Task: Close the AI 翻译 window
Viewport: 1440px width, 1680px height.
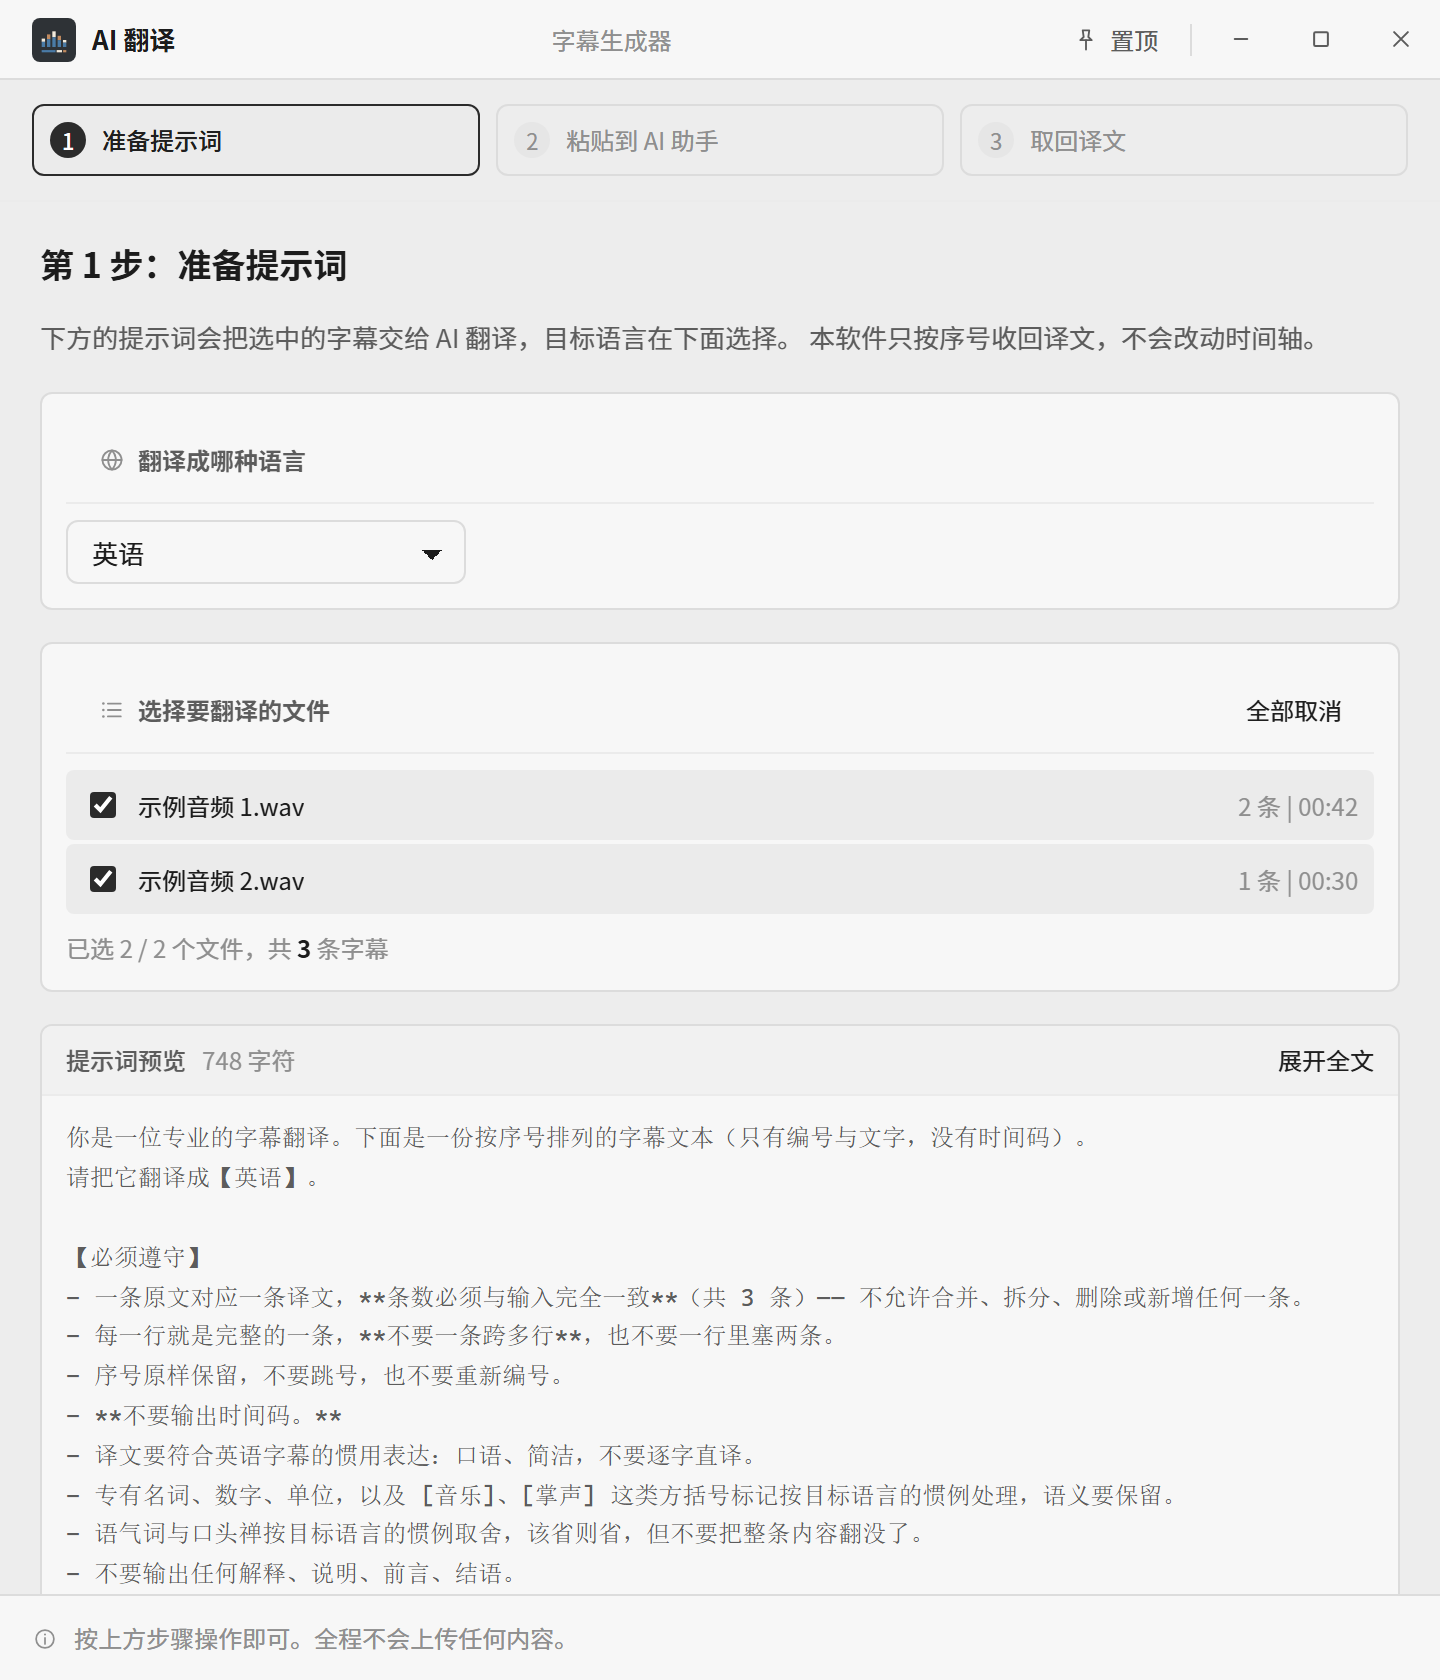Action: tap(1401, 40)
